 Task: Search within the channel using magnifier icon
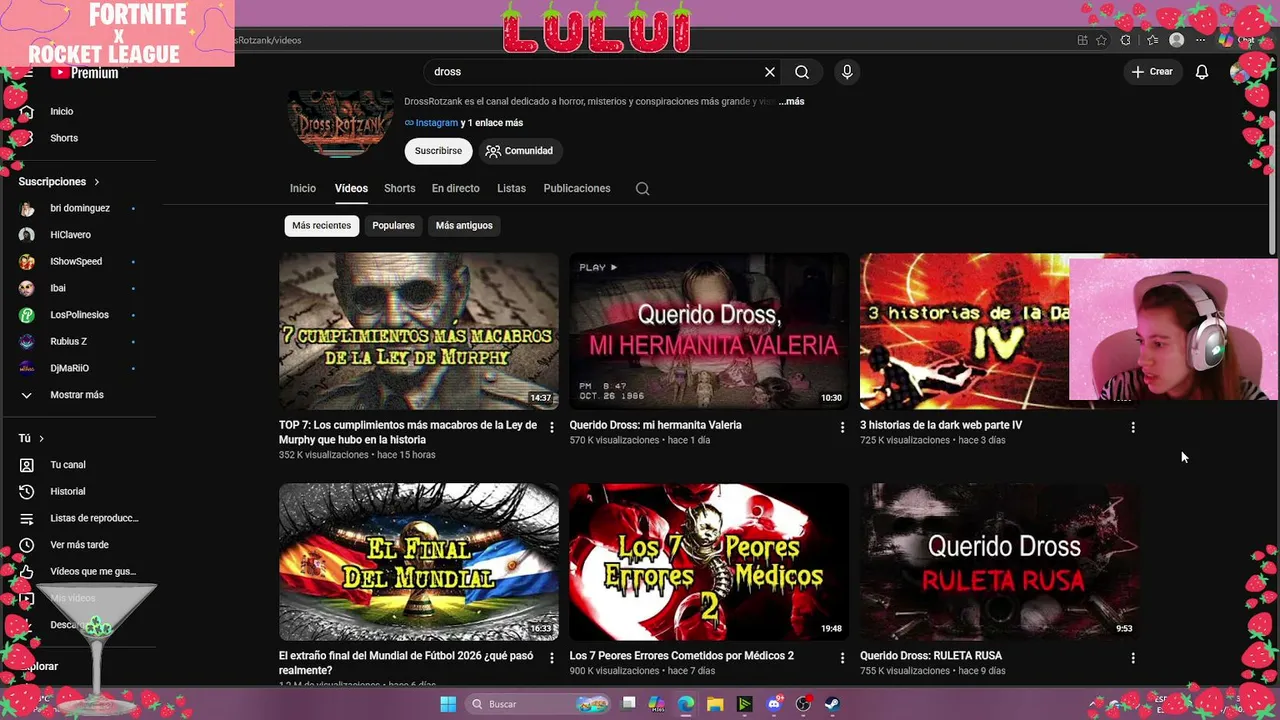[643, 188]
